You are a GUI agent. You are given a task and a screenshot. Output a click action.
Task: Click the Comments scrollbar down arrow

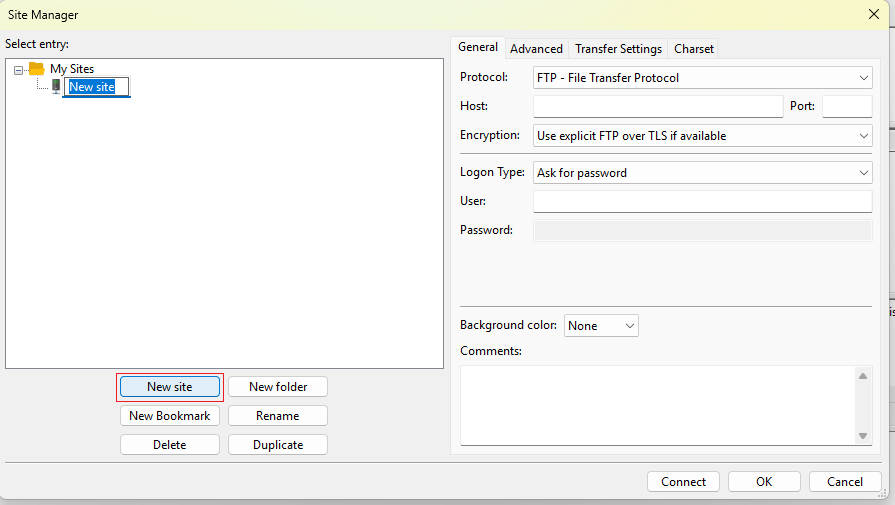(x=864, y=435)
